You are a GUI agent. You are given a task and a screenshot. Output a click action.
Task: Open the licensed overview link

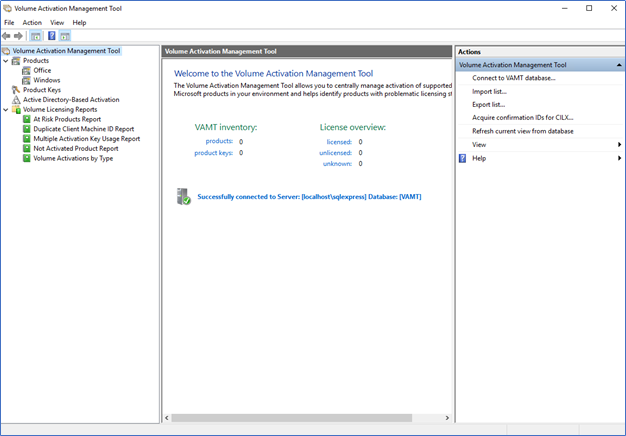(339, 142)
